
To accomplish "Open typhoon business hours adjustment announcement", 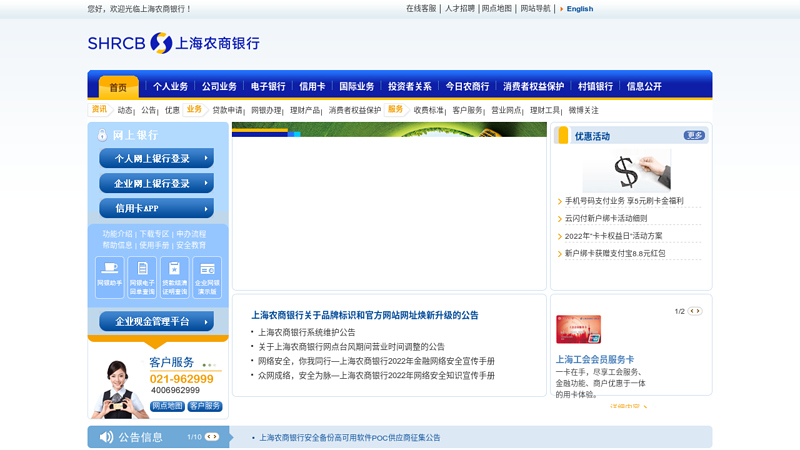I will coord(351,346).
